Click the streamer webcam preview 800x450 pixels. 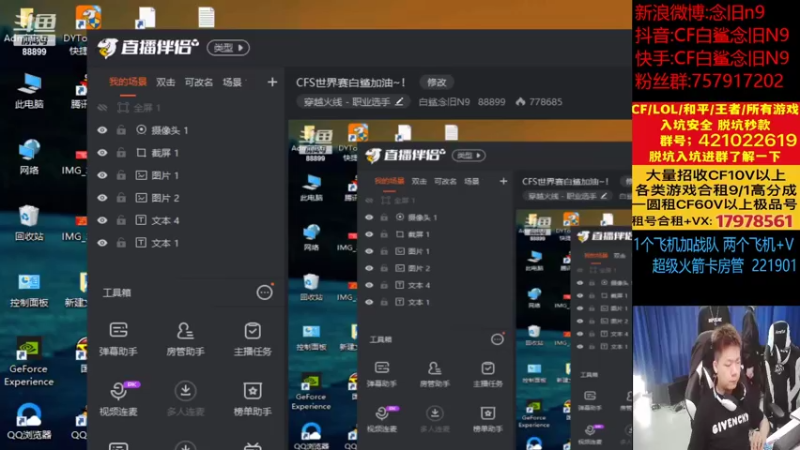tap(716, 378)
